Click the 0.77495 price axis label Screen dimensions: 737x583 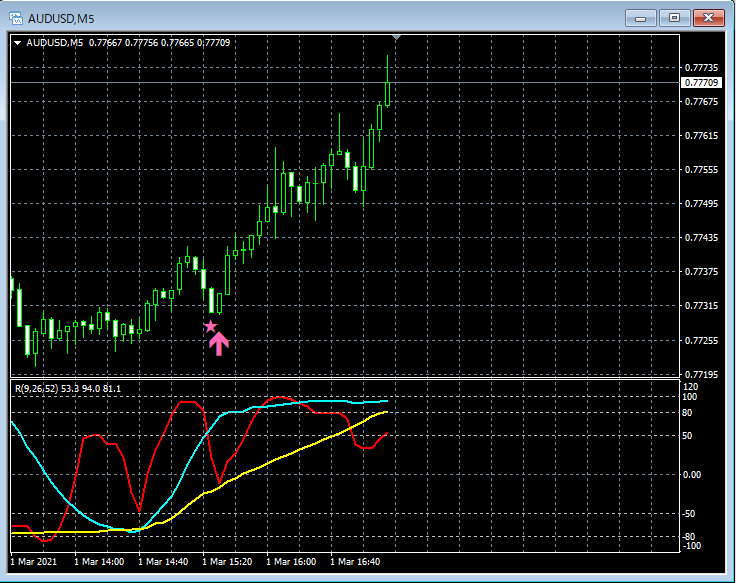701,204
